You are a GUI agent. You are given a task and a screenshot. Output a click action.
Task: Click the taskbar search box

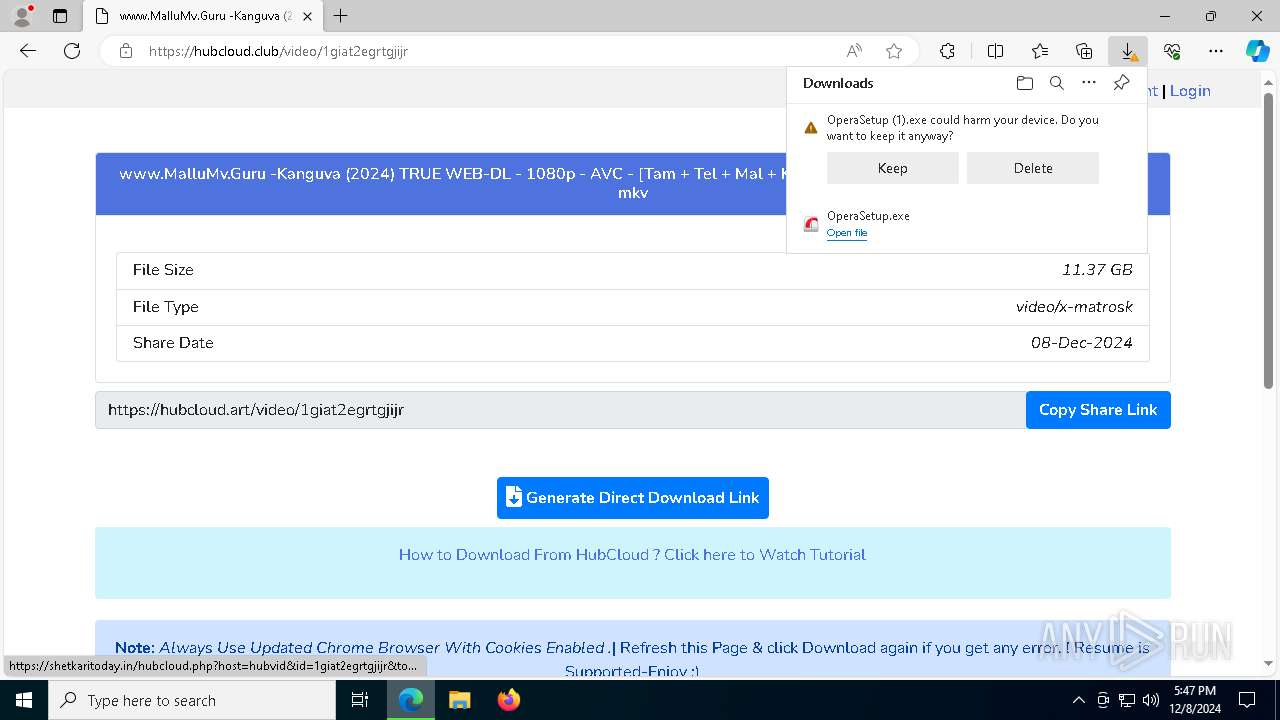pyautogui.click(x=192, y=700)
